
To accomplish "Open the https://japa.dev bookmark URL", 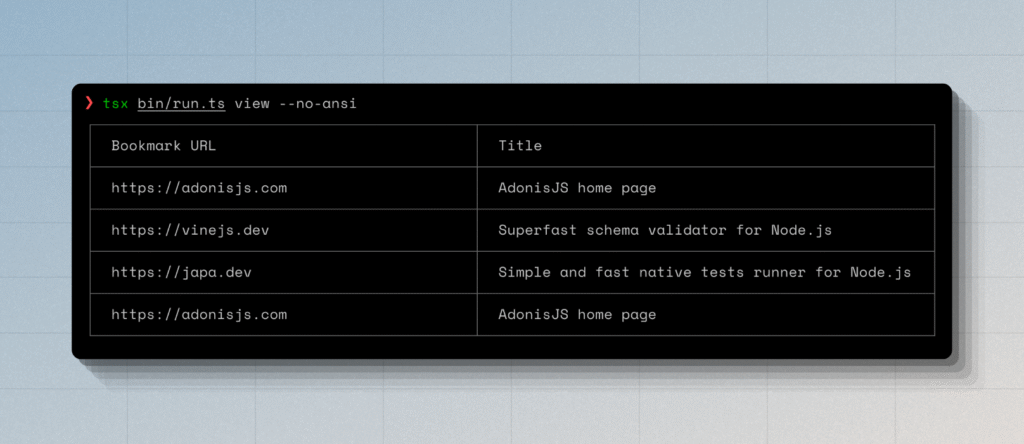I will point(185,272).
